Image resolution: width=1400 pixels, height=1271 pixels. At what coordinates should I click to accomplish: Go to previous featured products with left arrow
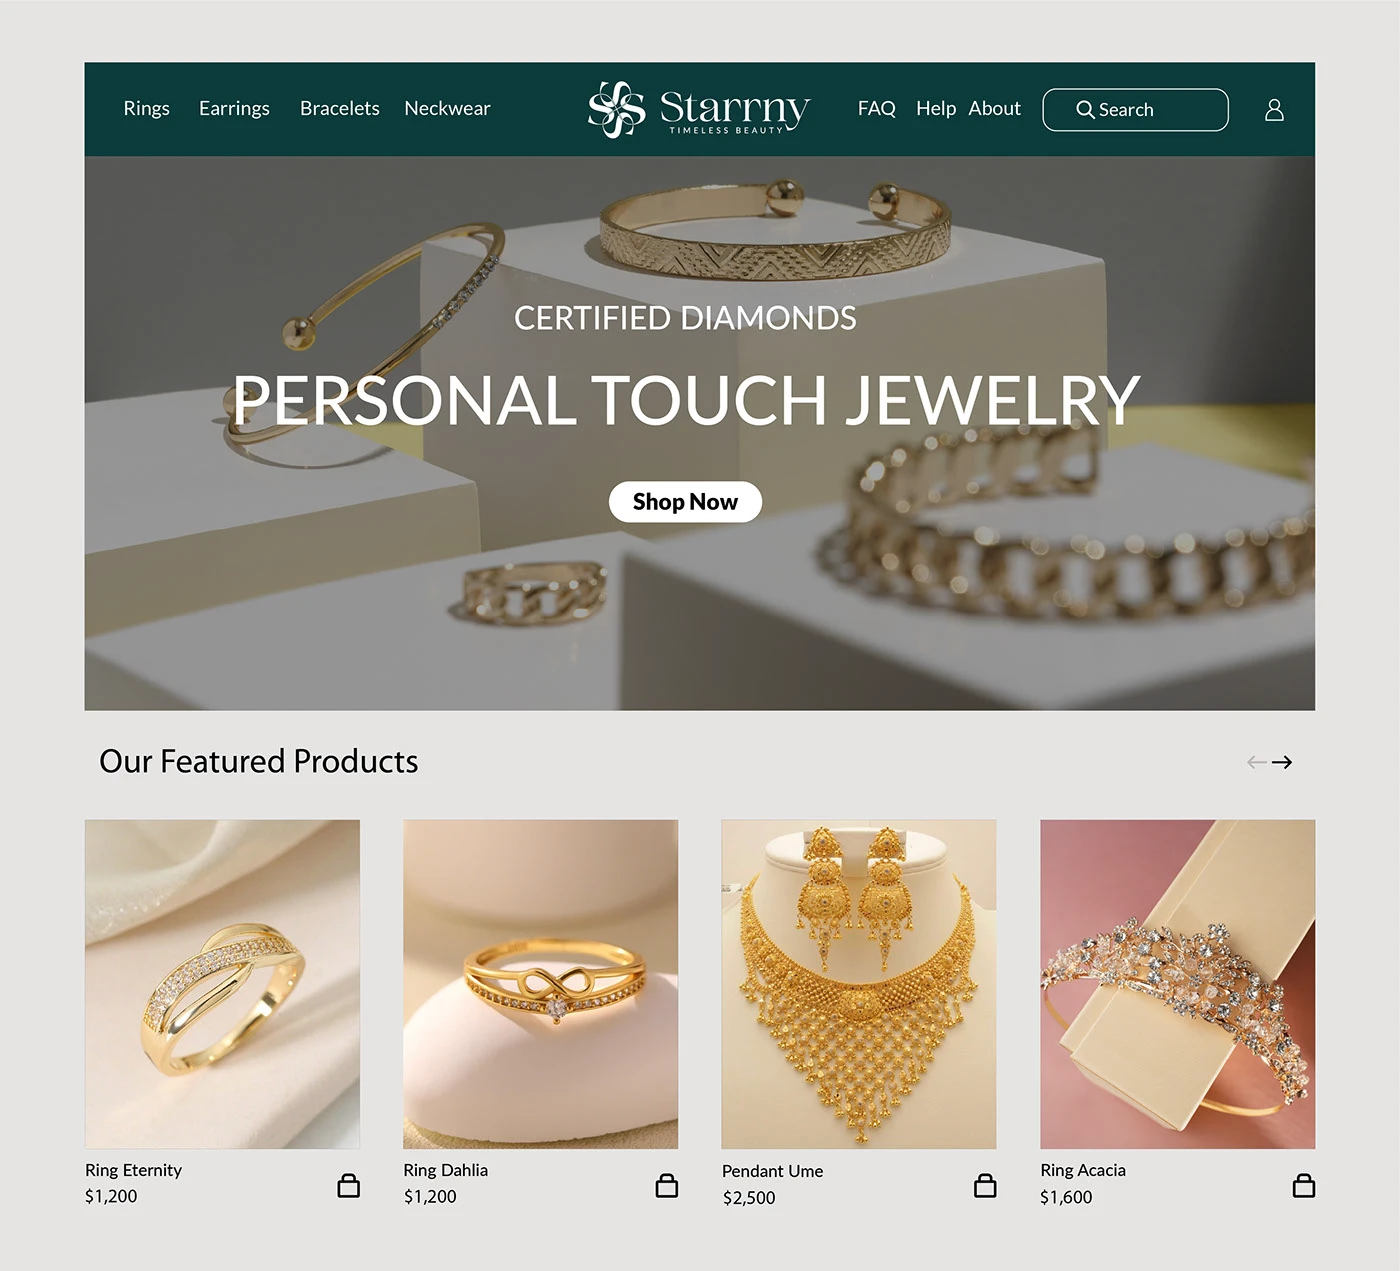(x=1257, y=762)
